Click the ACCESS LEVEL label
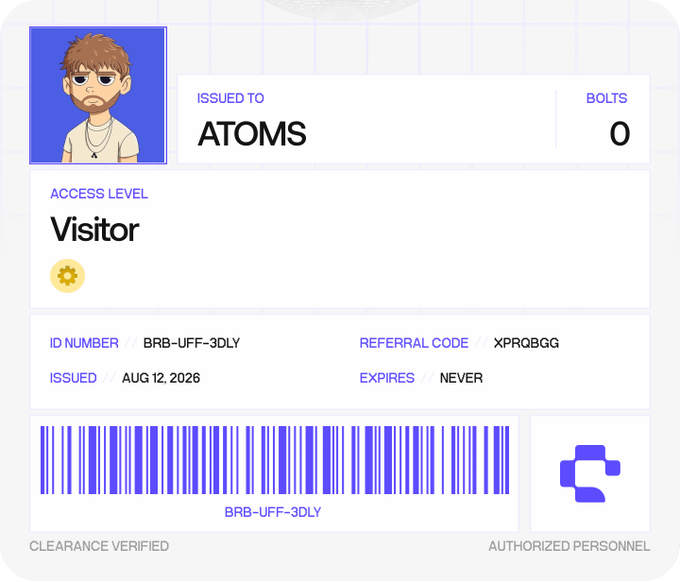Screen dimensions: 680x582 point(99,193)
